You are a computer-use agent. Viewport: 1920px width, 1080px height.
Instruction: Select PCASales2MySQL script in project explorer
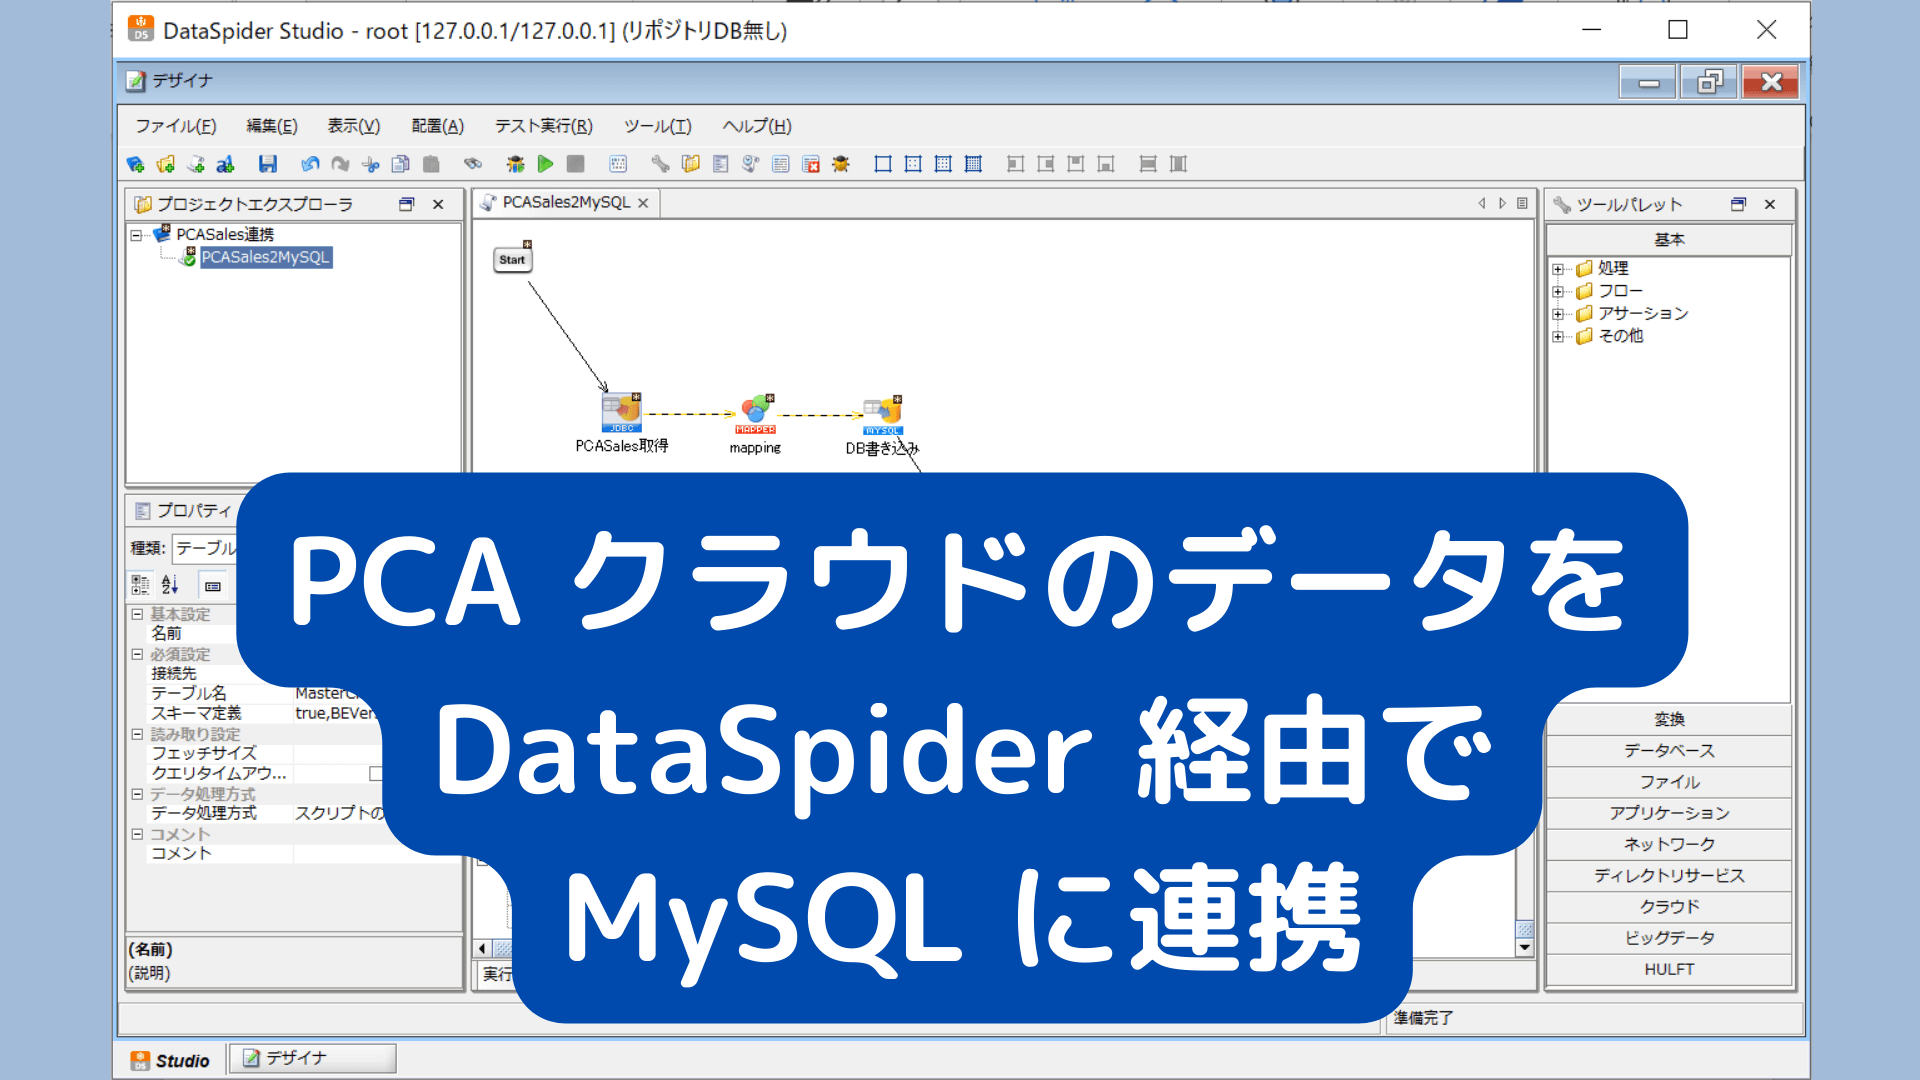pyautogui.click(x=264, y=257)
